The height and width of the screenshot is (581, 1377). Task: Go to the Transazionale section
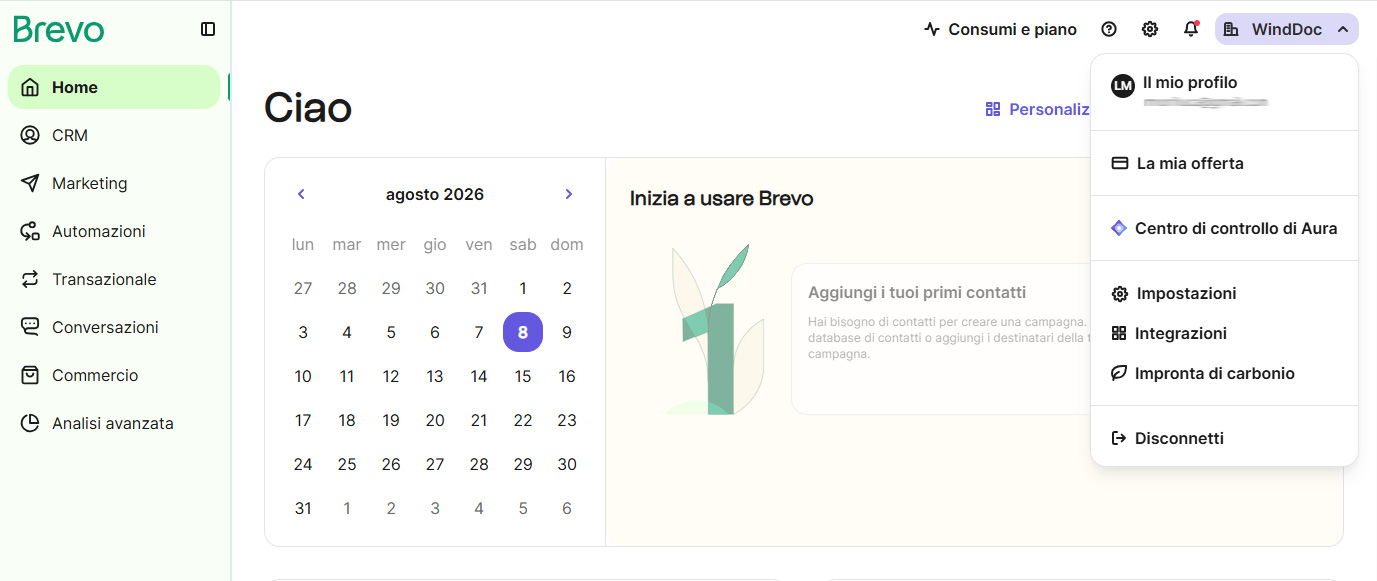[x=114, y=279]
